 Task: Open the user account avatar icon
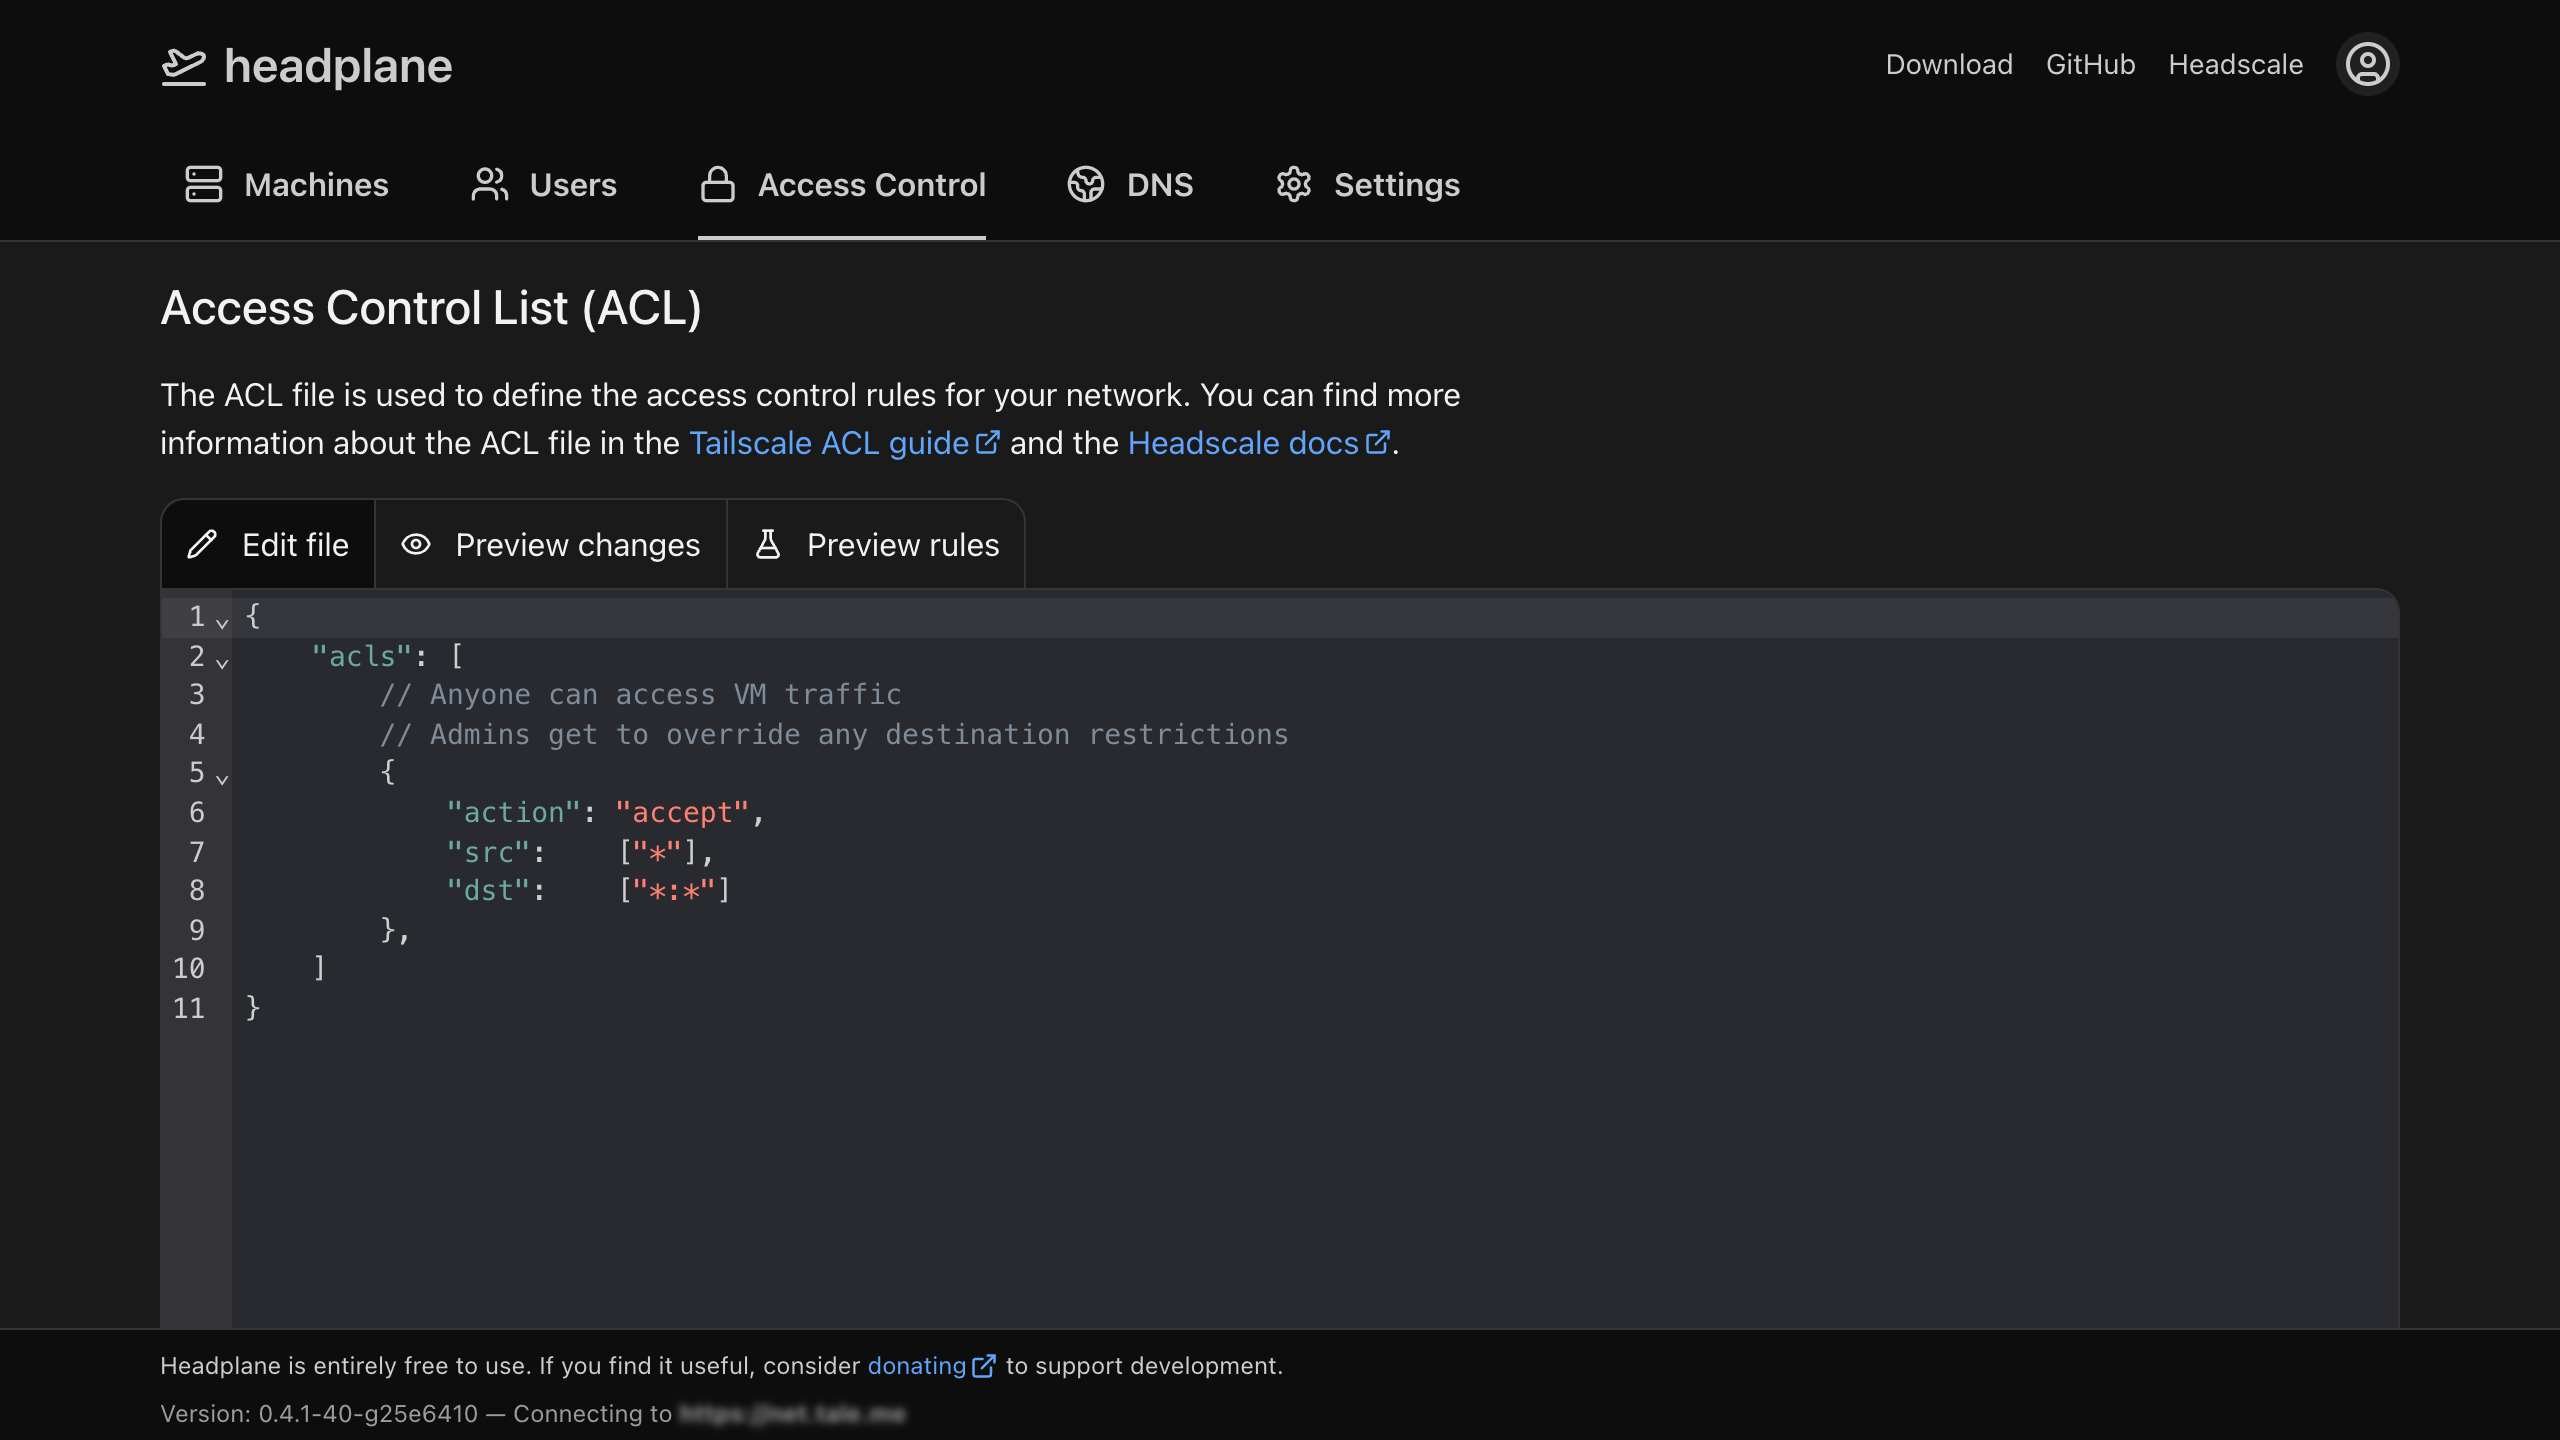[x=2367, y=65]
